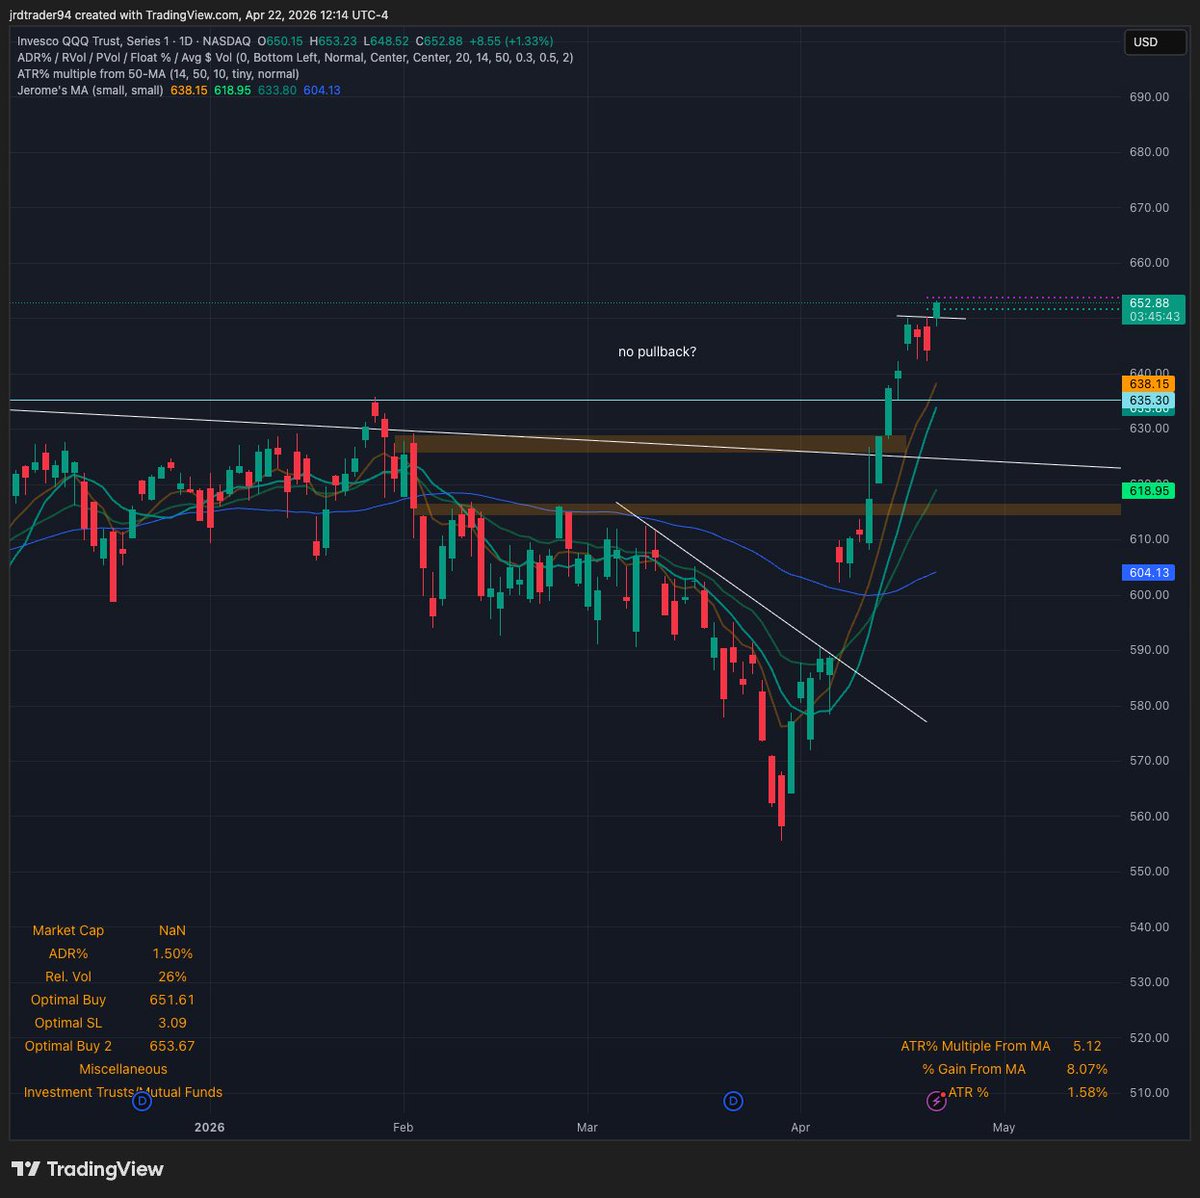
Task: Click the orange 638.15 legend value
Action: pos(189,90)
